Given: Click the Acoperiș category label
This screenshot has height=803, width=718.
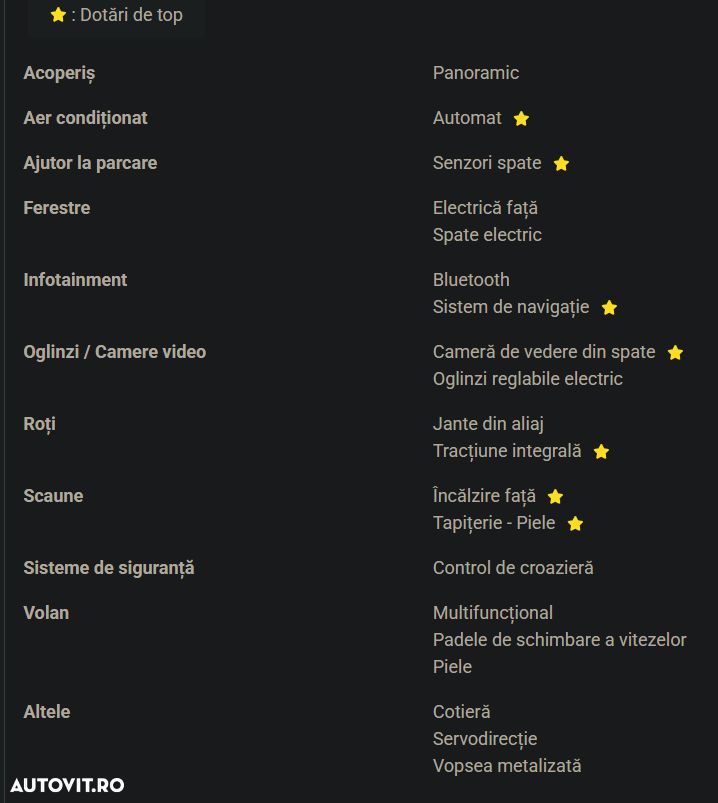Looking at the screenshot, I should (x=59, y=73).
